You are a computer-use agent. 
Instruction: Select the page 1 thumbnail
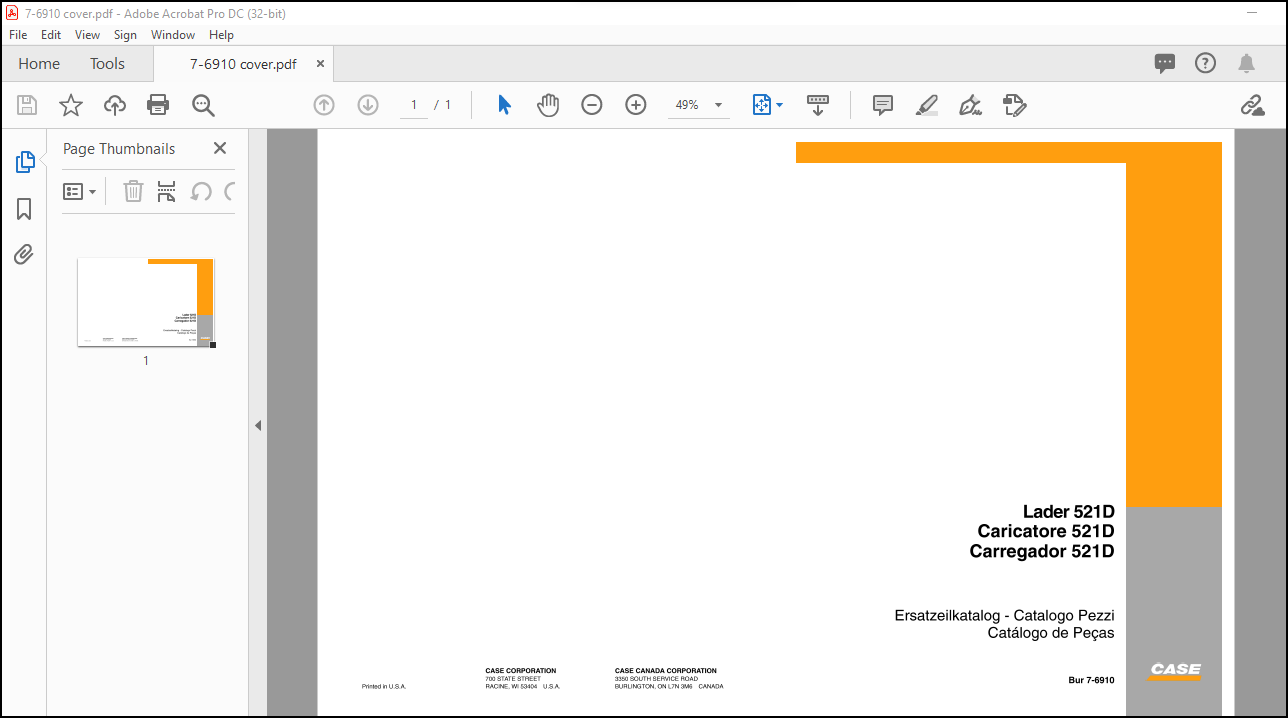[x=146, y=302]
